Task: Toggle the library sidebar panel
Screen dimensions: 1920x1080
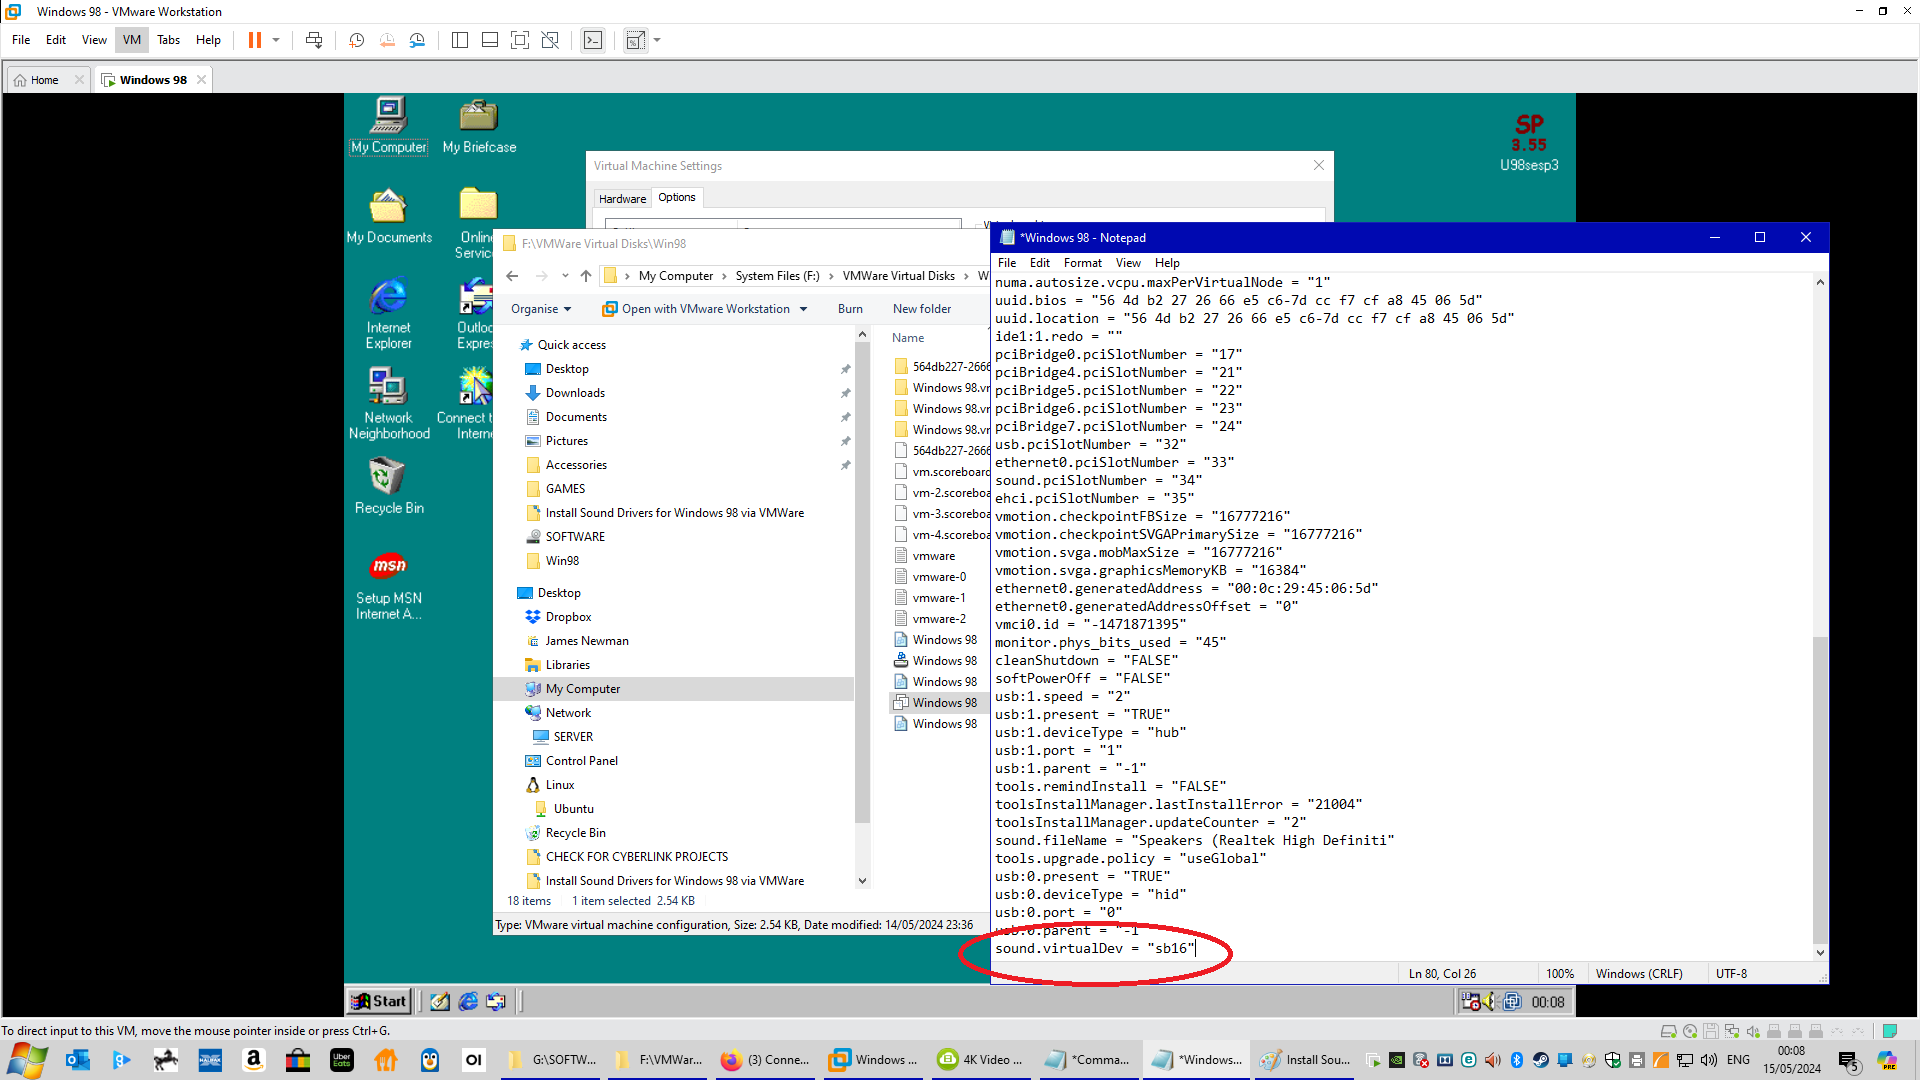Action: tap(460, 40)
